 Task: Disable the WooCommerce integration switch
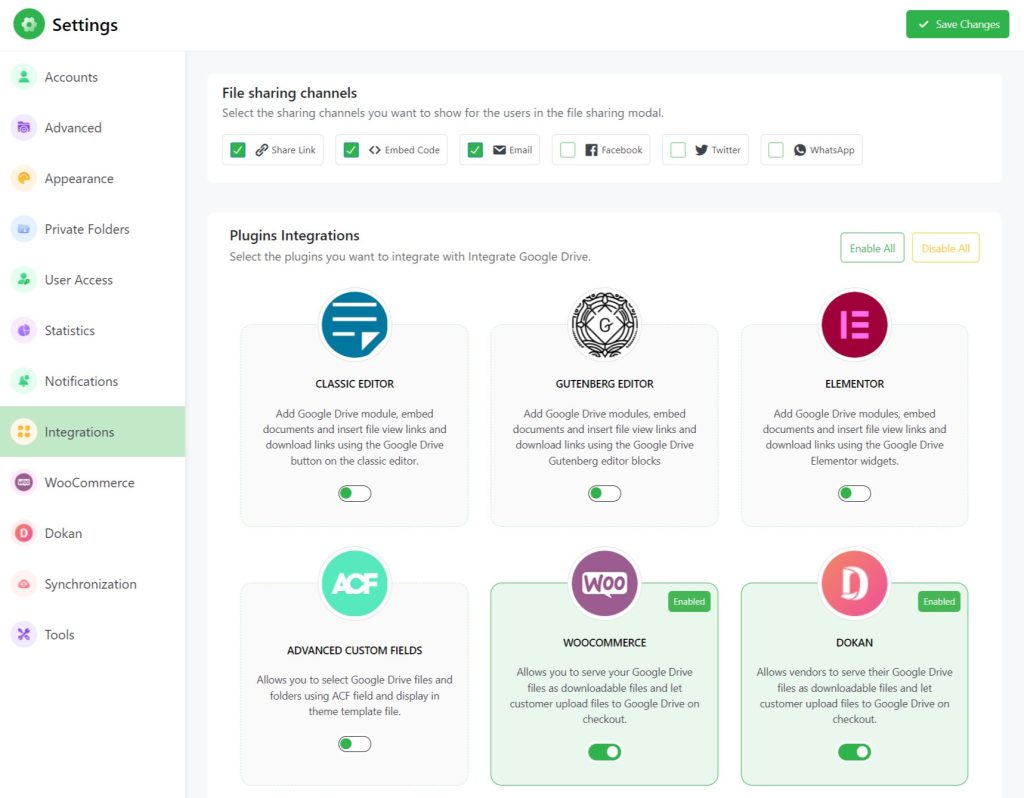pos(605,752)
